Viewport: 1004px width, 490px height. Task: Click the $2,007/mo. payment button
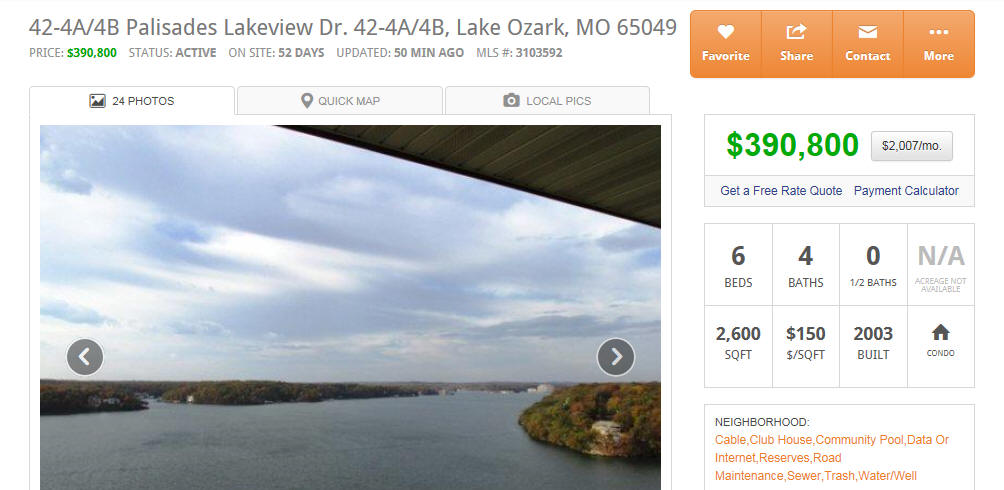click(912, 146)
